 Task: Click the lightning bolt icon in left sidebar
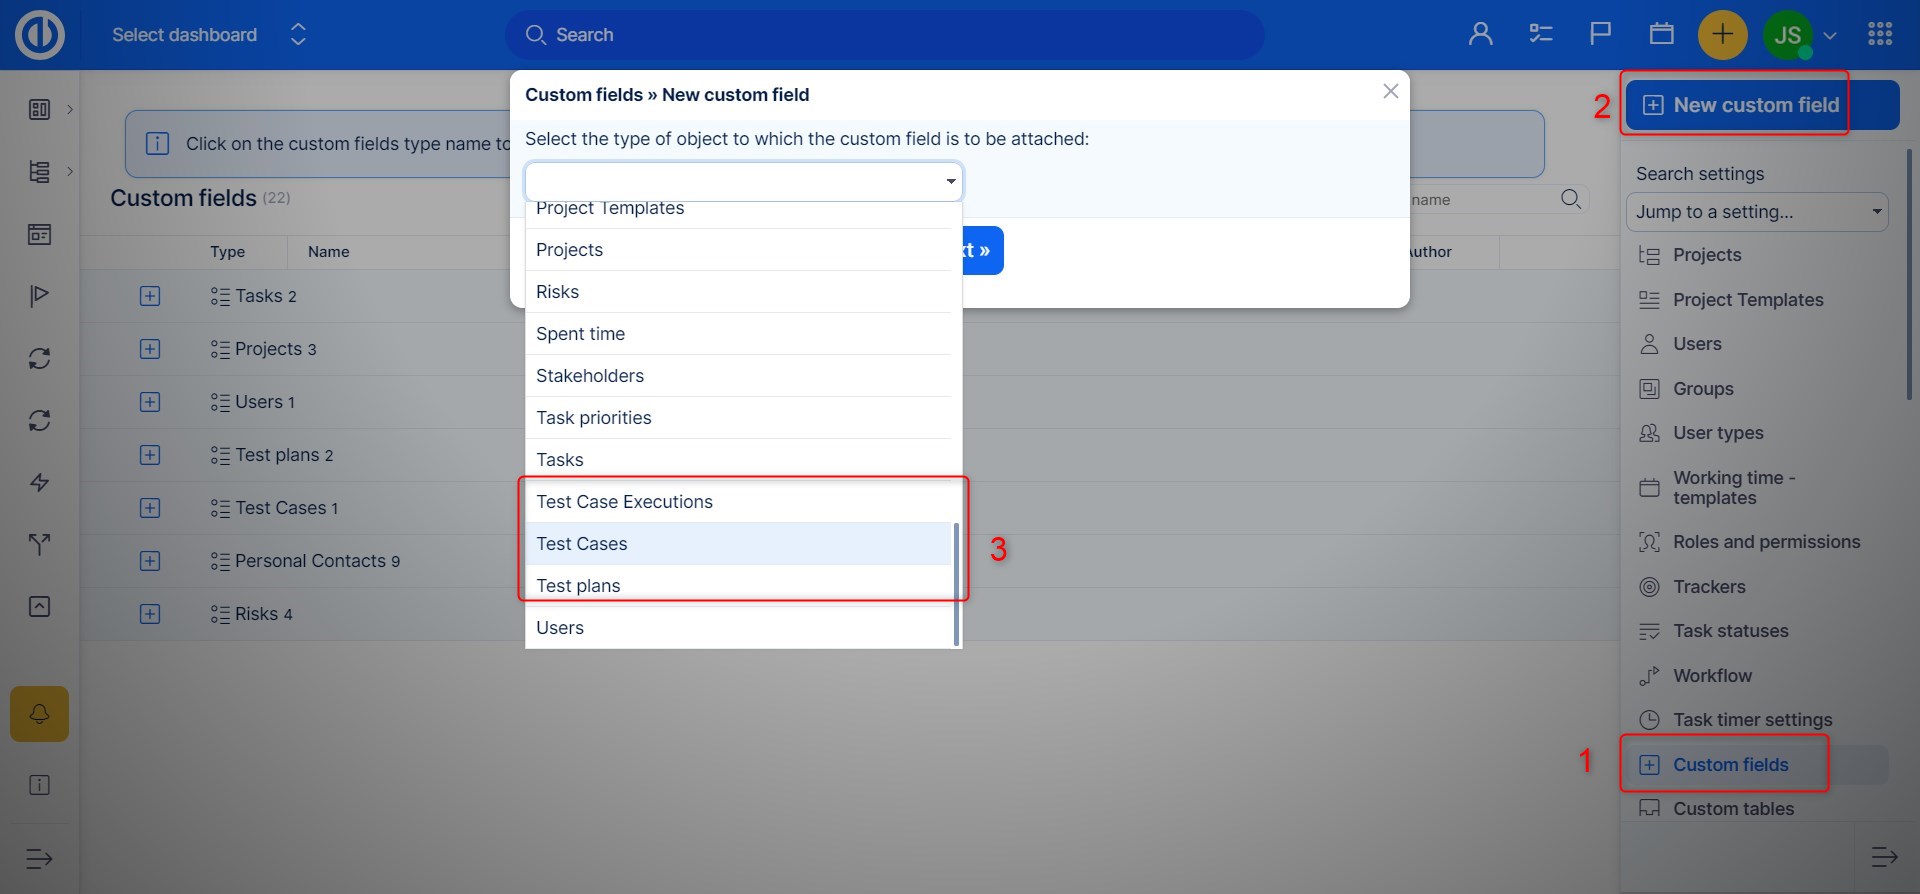(x=40, y=483)
